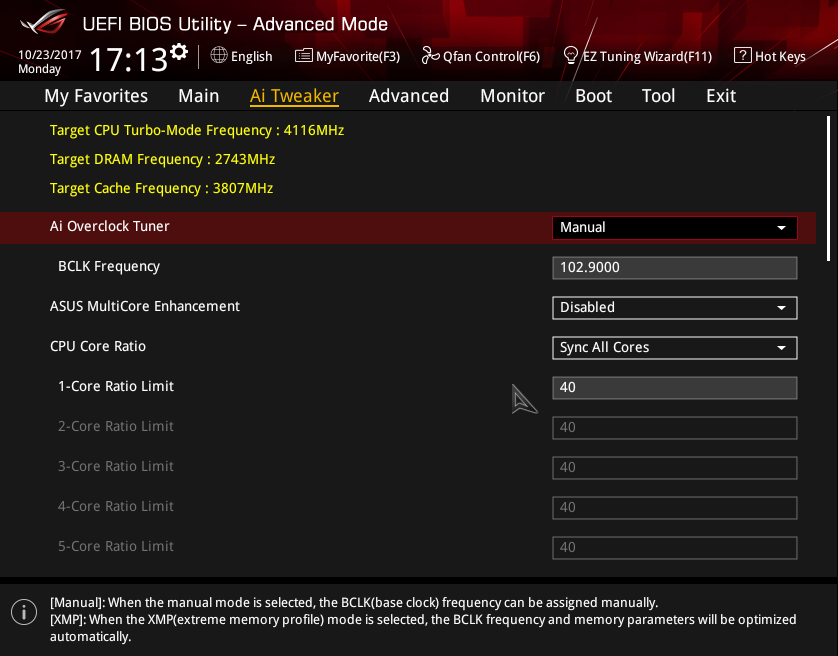Open time settings gear icon
Viewport: 838px width, 656px height.
click(179, 52)
